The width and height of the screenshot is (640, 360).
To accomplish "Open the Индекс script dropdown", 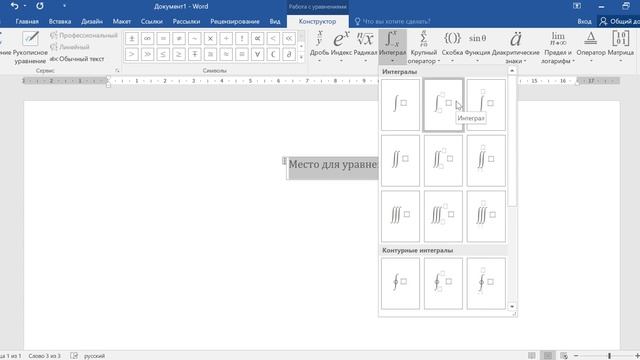I will tap(341, 47).
